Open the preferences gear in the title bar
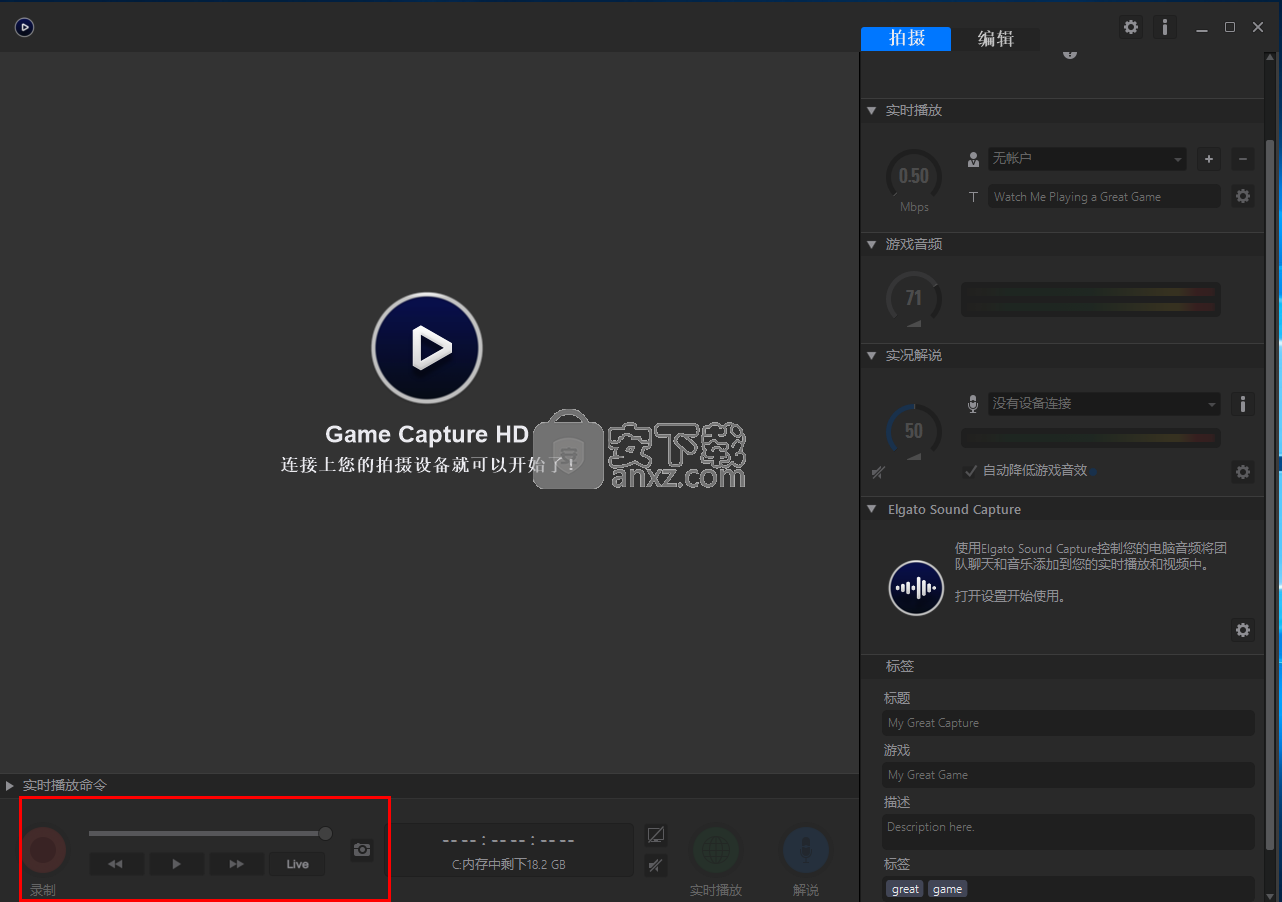This screenshot has width=1282, height=902. click(x=1131, y=27)
